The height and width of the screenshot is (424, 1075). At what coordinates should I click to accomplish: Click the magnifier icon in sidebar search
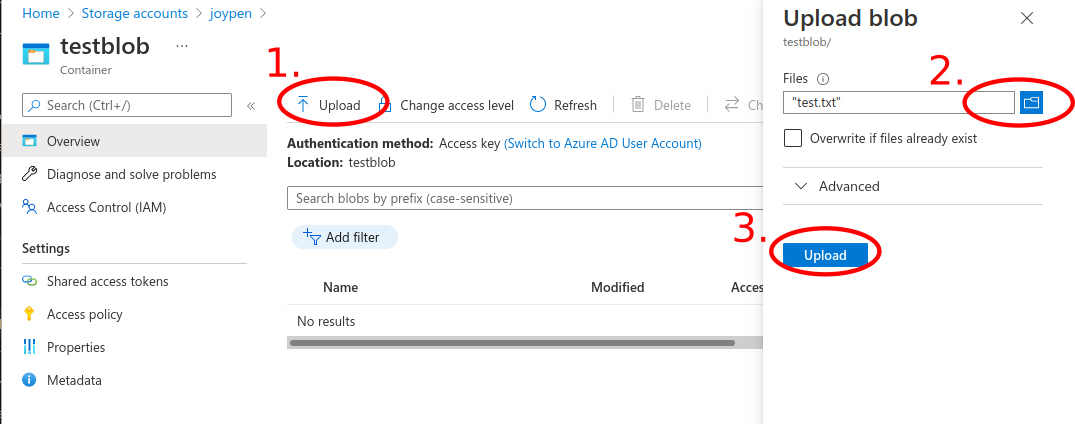click(x=35, y=106)
